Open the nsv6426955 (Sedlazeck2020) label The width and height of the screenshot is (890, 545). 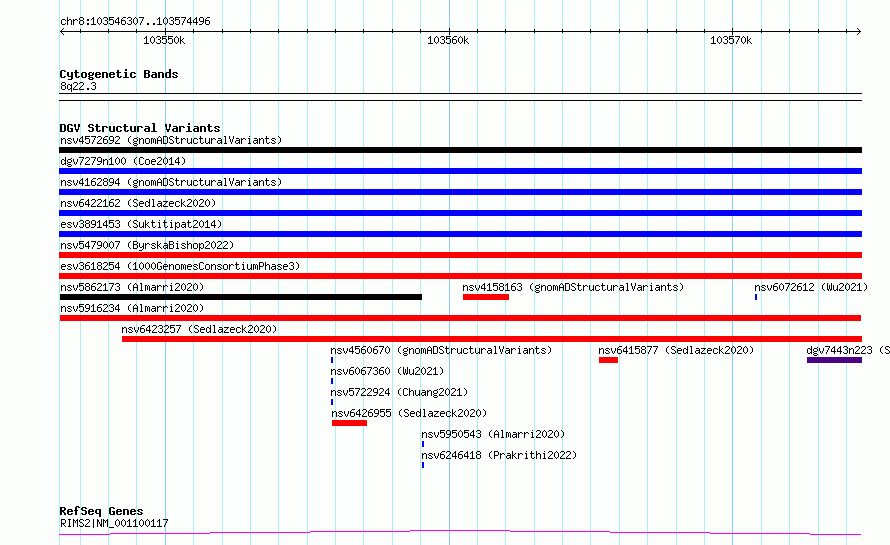[x=409, y=413]
